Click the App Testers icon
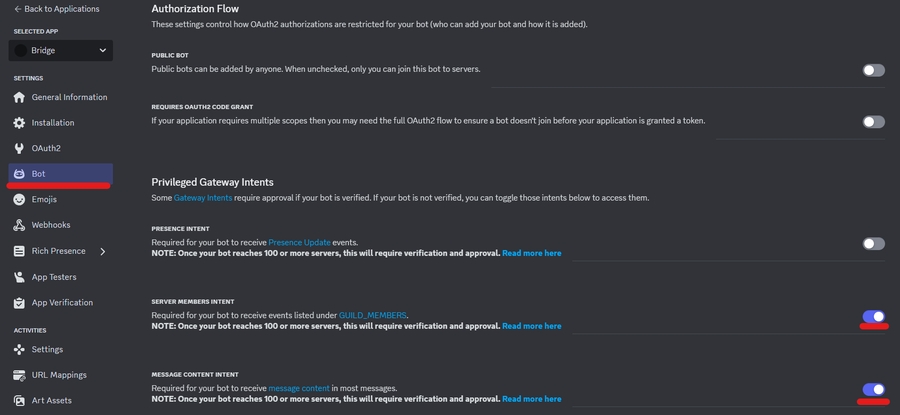The width and height of the screenshot is (900, 415). [19, 277]
